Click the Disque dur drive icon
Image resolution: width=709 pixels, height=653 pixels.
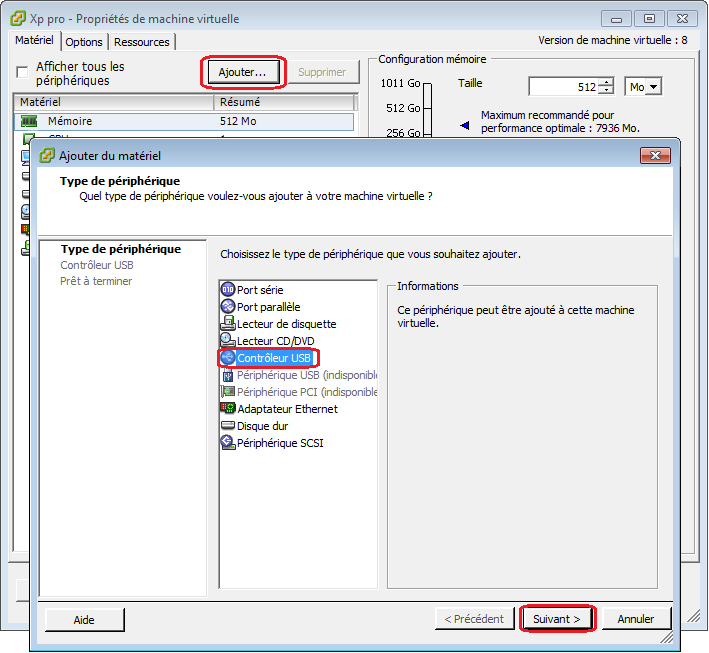click(228, 425)
